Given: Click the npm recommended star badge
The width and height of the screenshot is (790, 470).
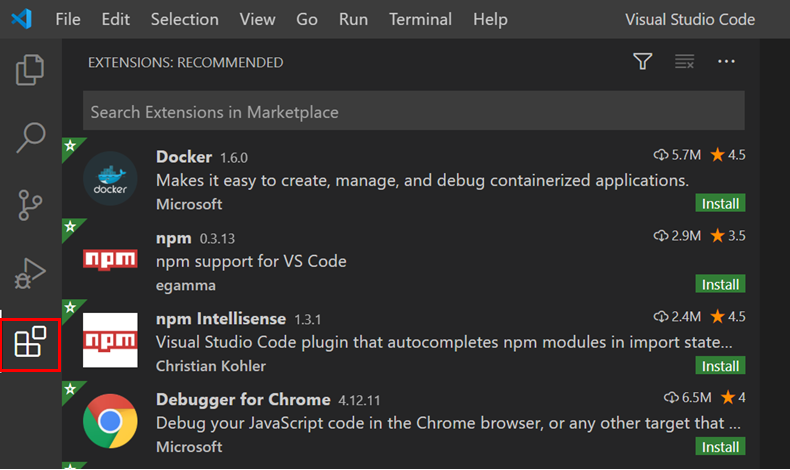Looking at the screenshot, I should tap(71, 227).
